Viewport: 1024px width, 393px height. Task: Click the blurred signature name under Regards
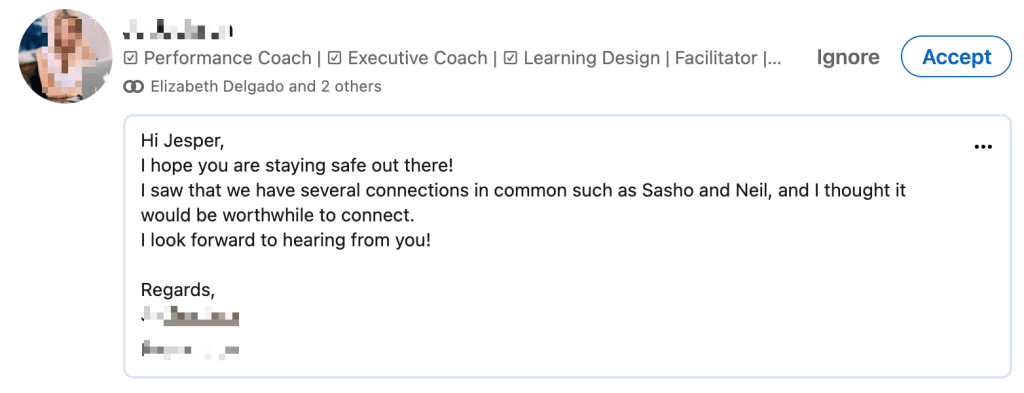[190, 317]
